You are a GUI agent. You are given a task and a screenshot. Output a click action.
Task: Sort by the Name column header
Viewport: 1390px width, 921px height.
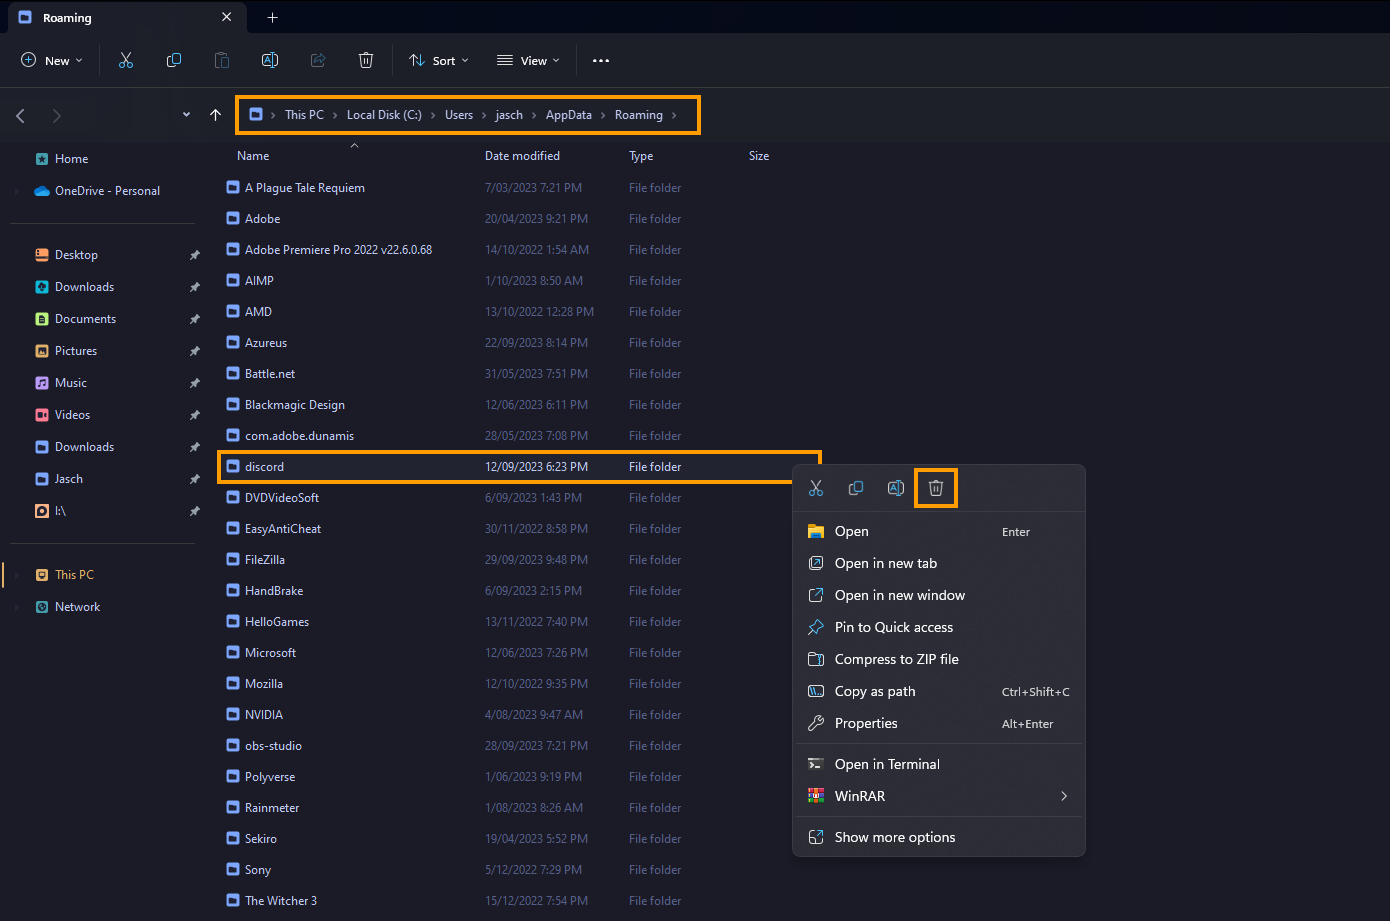tap(253, 156)
